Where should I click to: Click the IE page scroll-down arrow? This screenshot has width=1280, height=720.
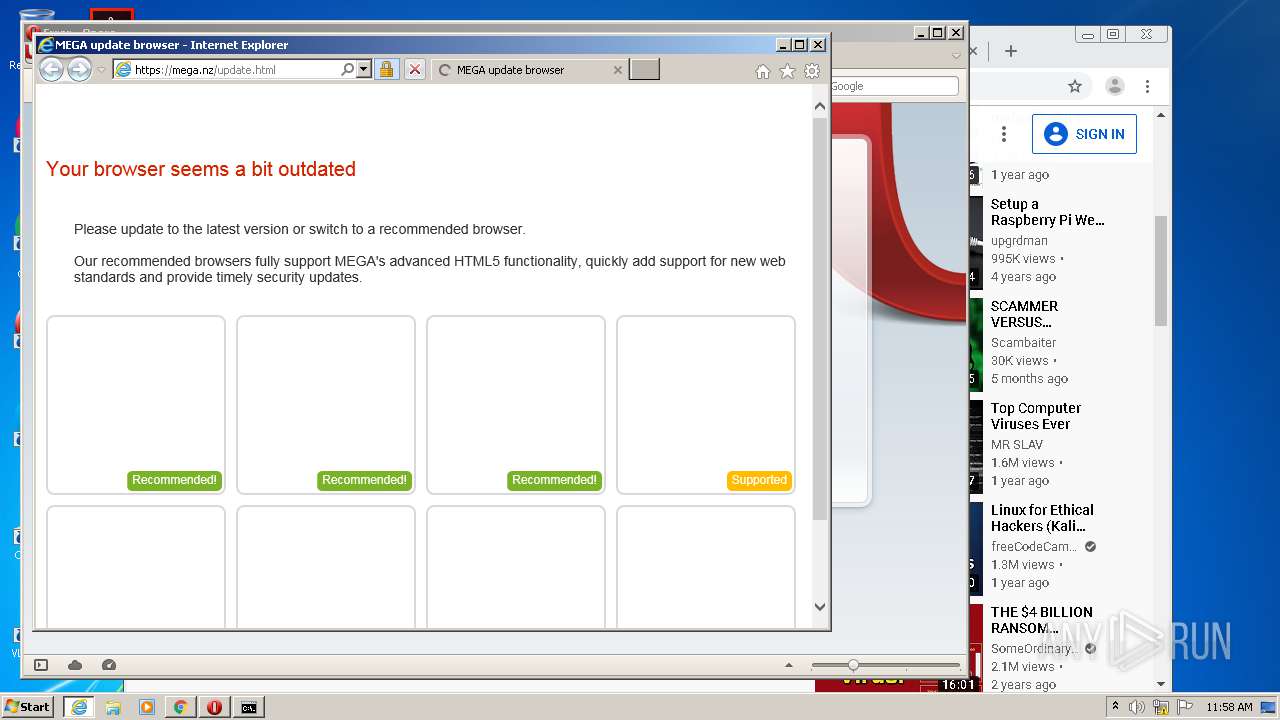pyautogui.click(x=820, y=606)
